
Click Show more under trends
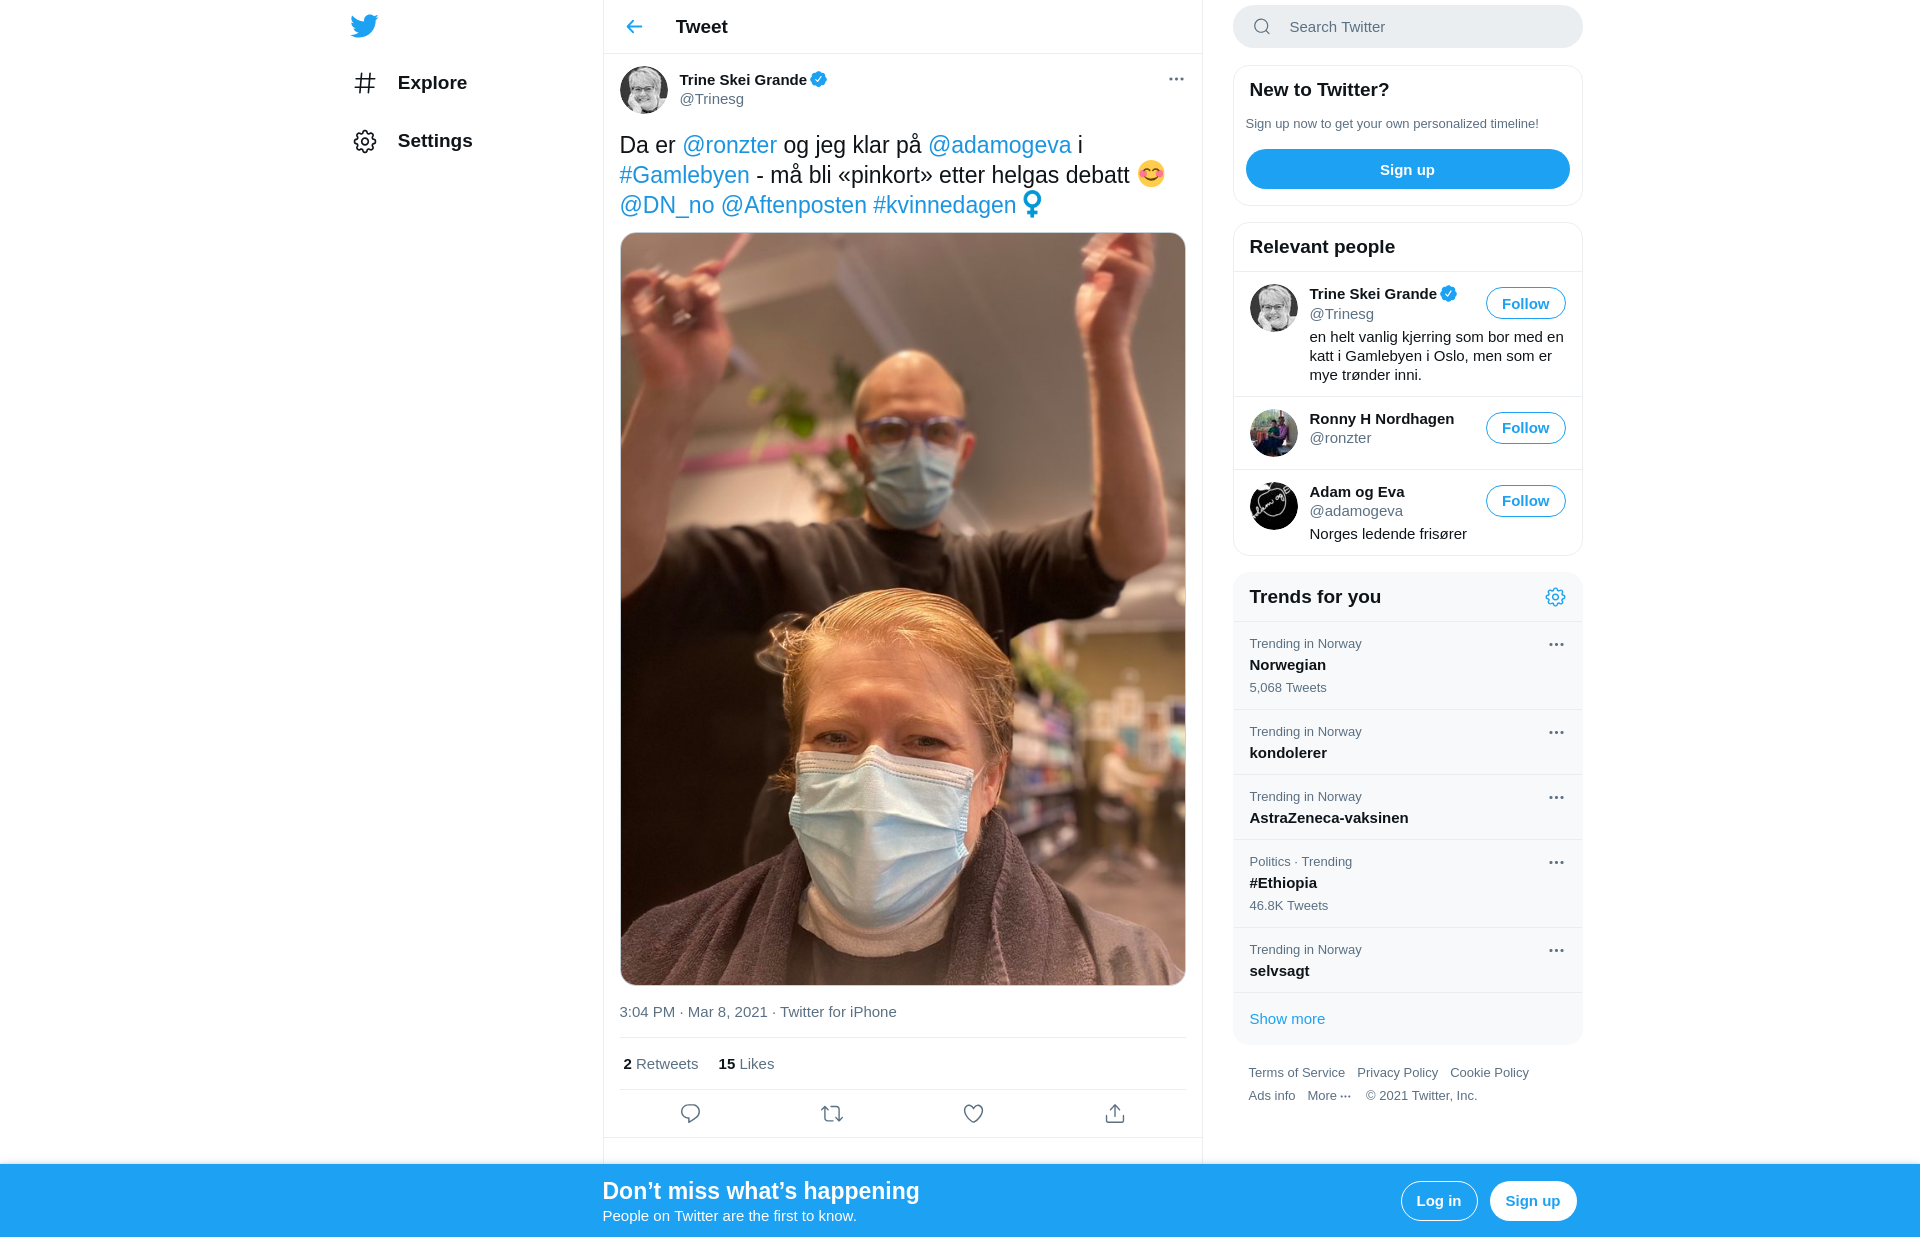tap(1287, 1019)
